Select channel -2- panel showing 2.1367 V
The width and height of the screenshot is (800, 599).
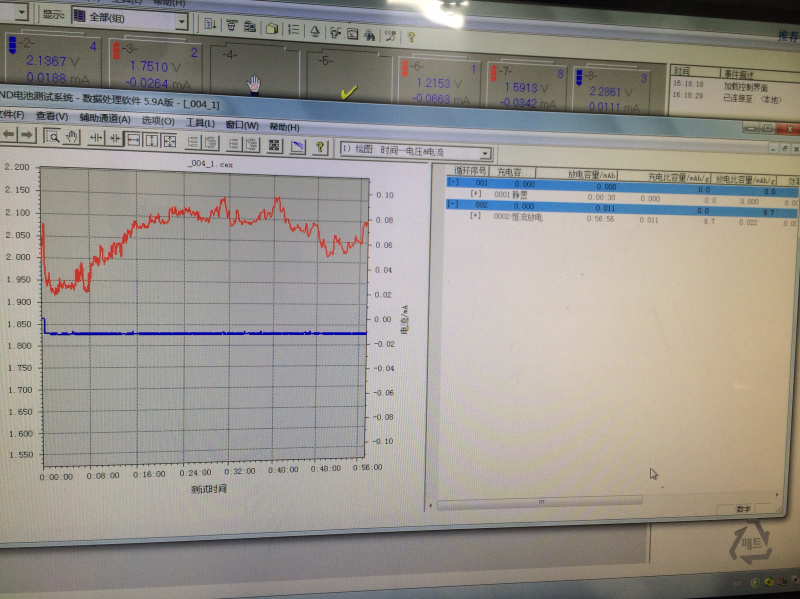pyautogui.click(x=53, y=61)
